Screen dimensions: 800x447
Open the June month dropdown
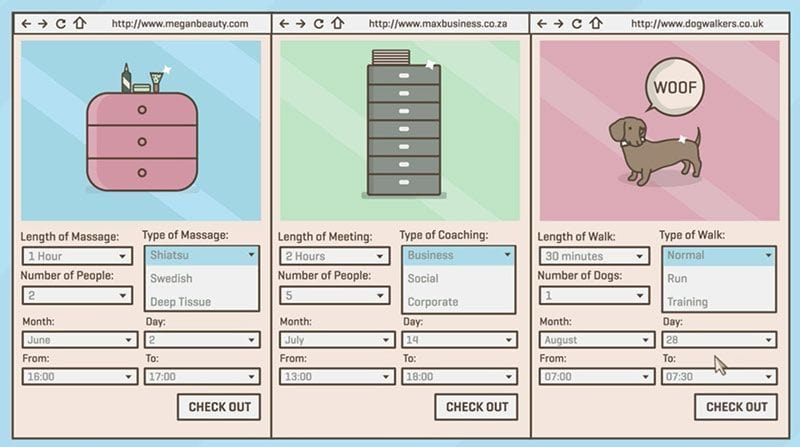[80, 339]
